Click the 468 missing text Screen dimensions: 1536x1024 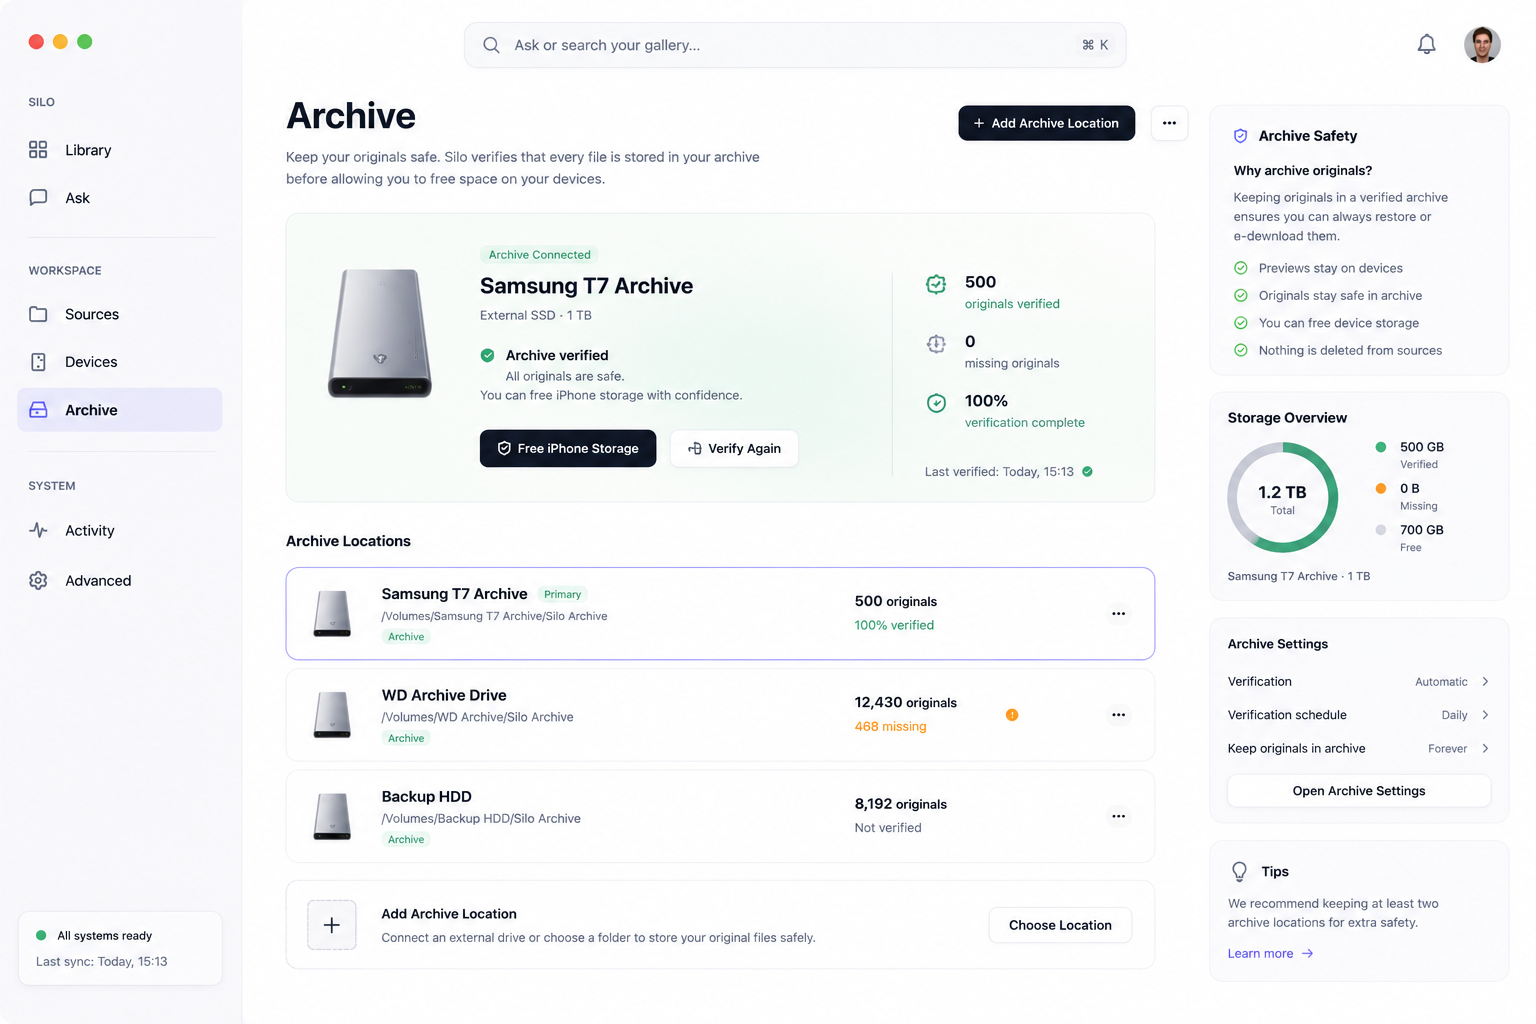pyautogui.click(x=890, y=727)
